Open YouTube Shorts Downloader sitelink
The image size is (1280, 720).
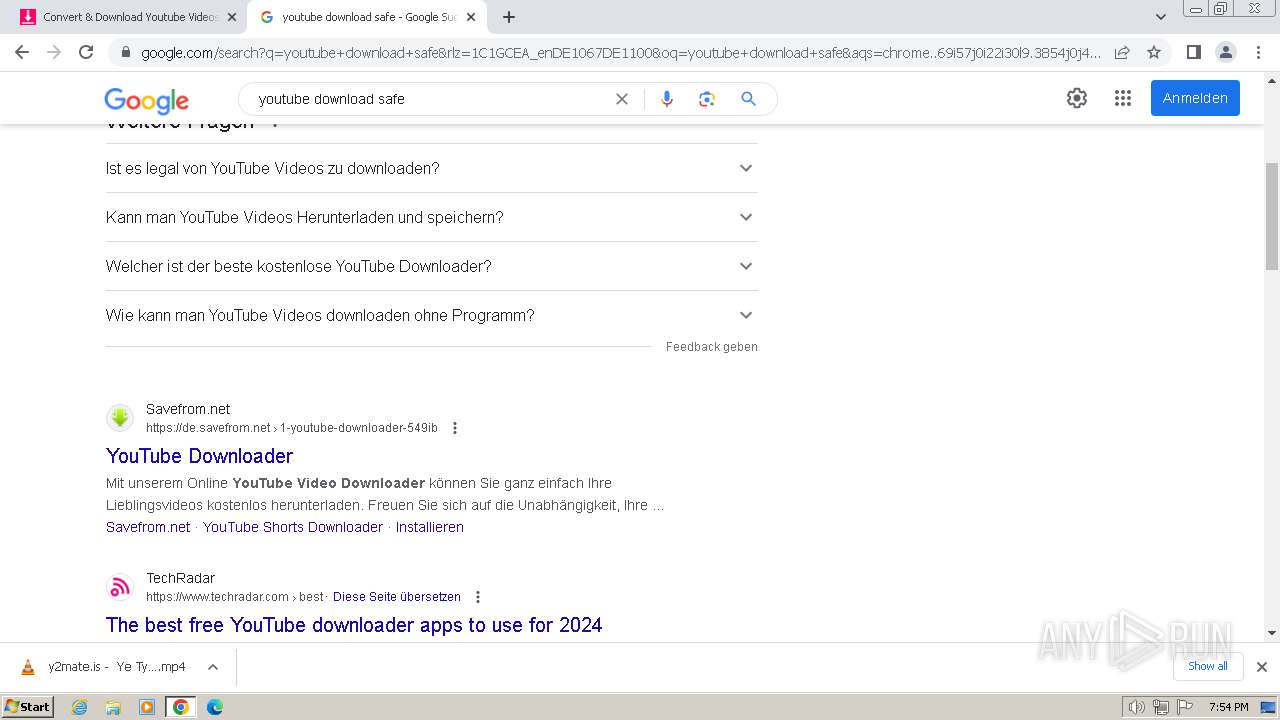[293, 527]
